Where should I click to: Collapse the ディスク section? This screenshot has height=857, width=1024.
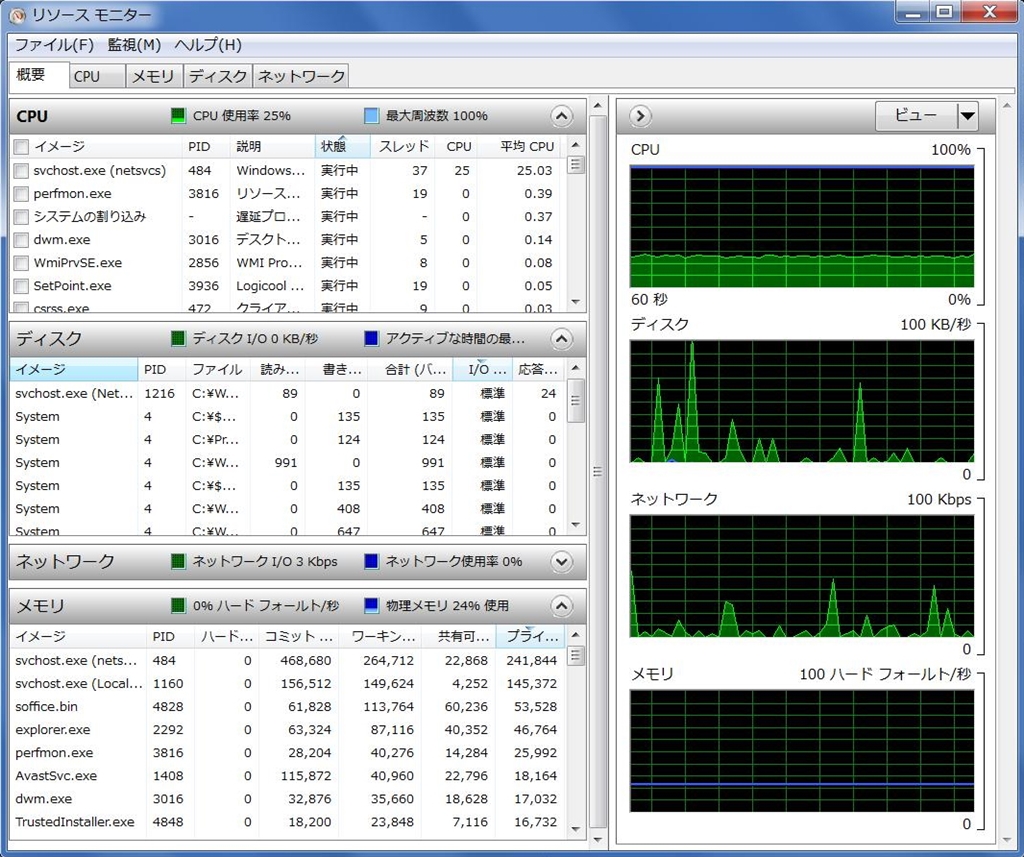coord(562,339)
